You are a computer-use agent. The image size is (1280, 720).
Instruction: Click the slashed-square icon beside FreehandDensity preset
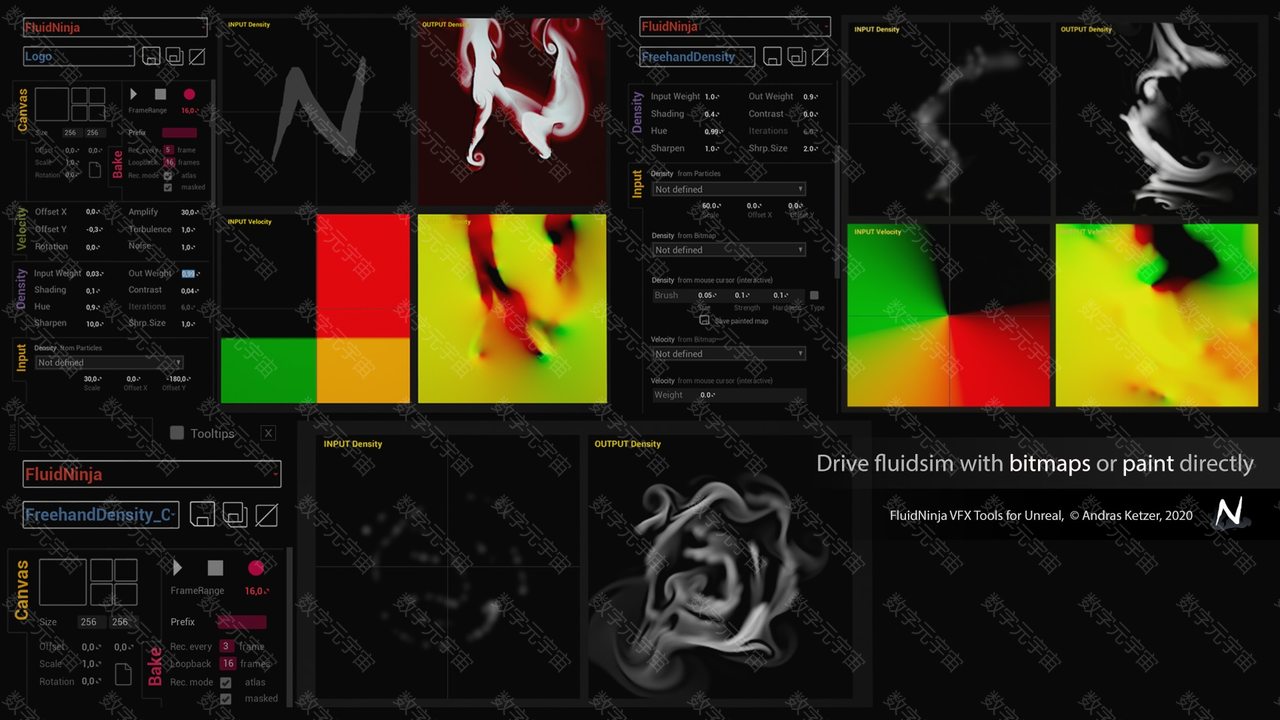tap(820, 57)
